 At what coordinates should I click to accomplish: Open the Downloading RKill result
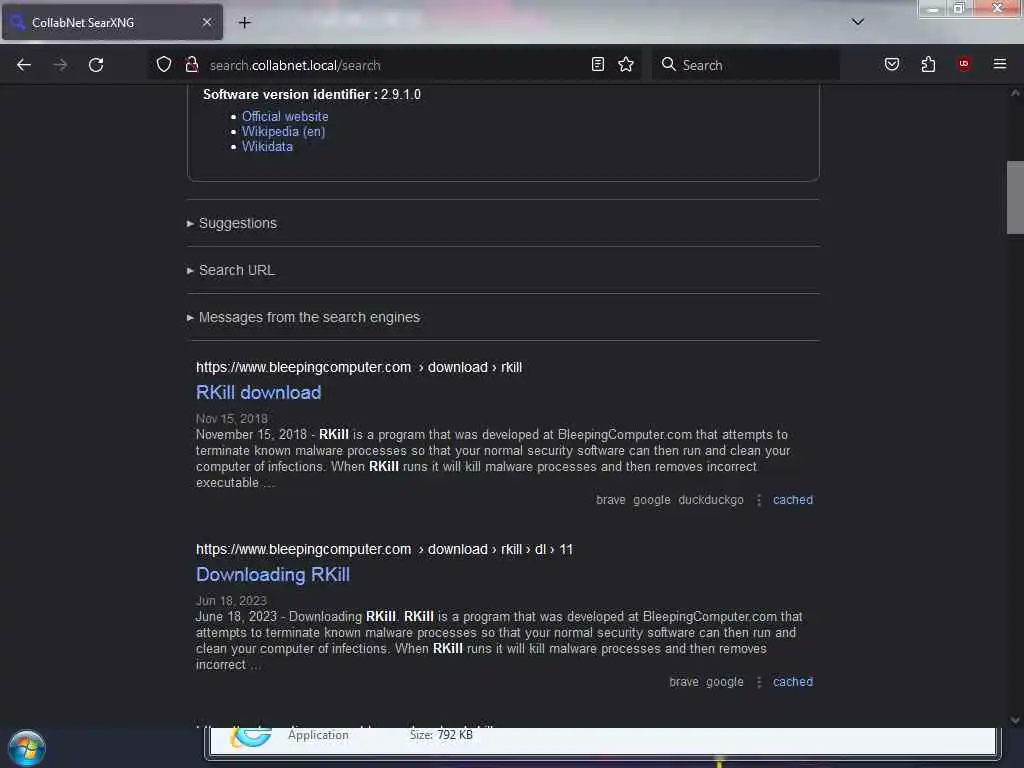(273, 575)
